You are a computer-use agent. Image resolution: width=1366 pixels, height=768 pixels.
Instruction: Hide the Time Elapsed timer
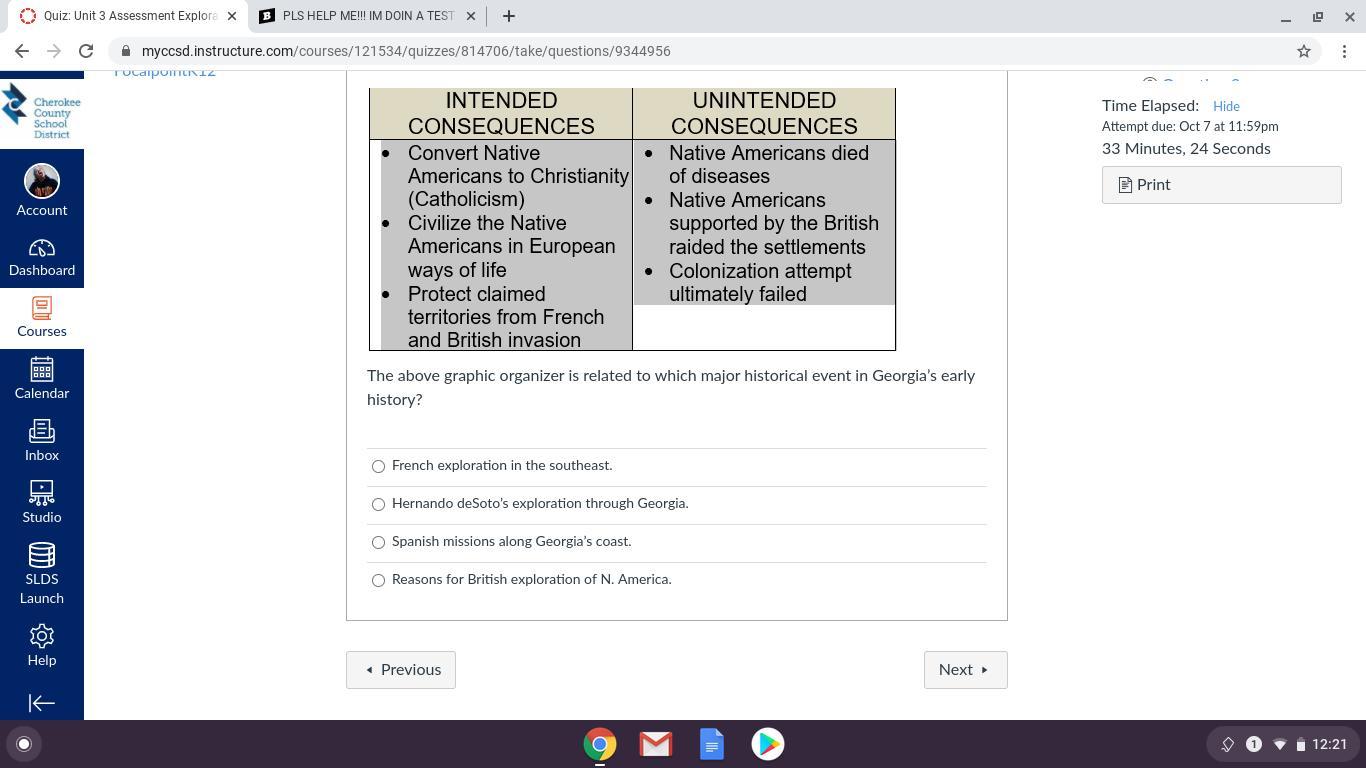point(1226,106)
